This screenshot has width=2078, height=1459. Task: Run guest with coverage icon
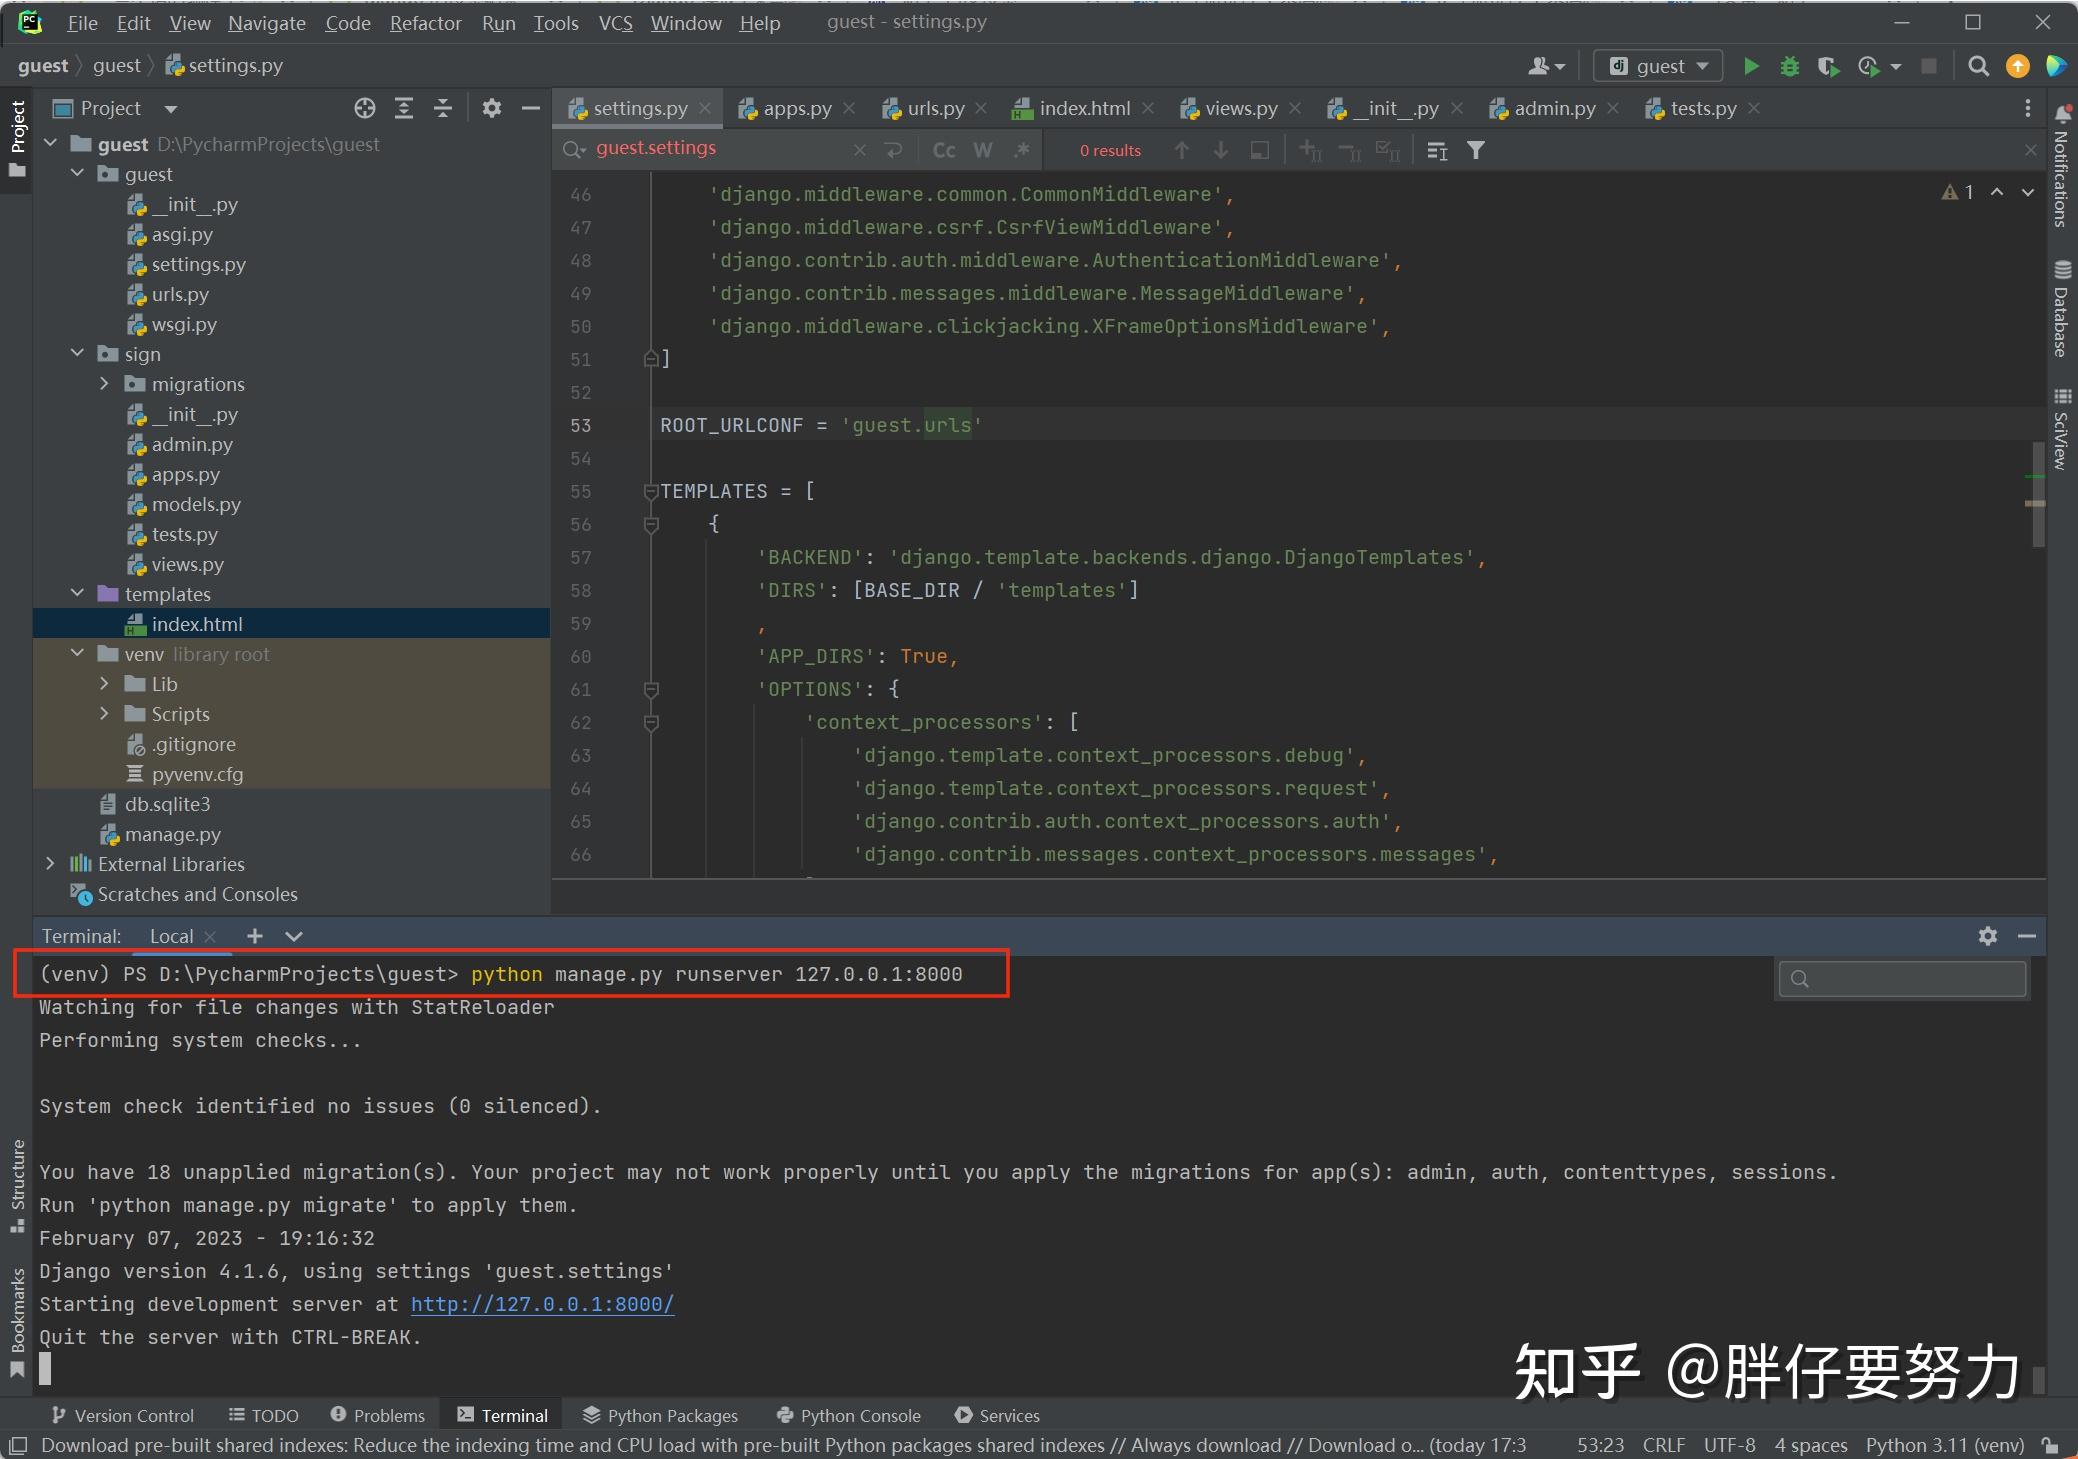pos(1828,66)
